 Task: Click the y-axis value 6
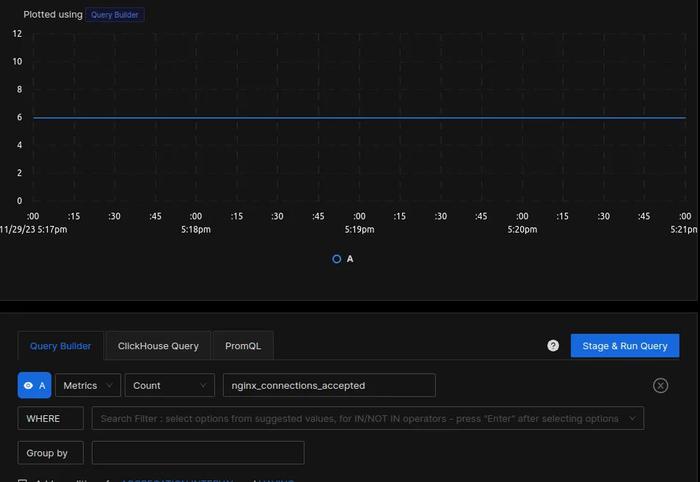click(x=19, y=117)
